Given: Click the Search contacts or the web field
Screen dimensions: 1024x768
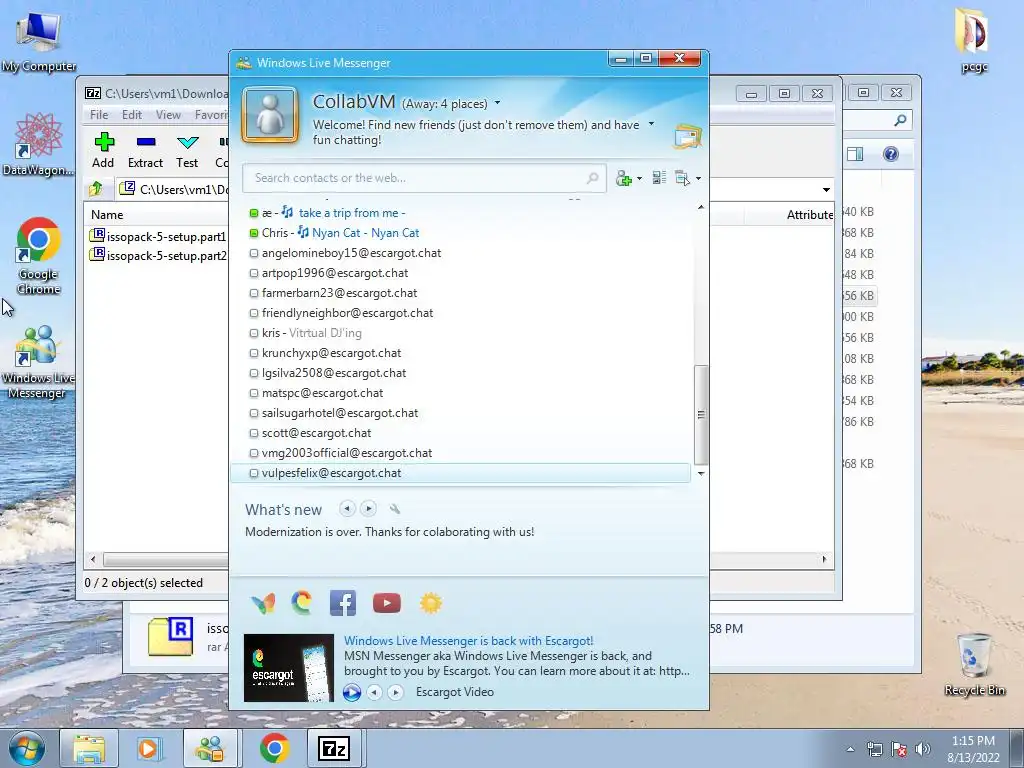Looking at the screenshot, I should [424, 178].
